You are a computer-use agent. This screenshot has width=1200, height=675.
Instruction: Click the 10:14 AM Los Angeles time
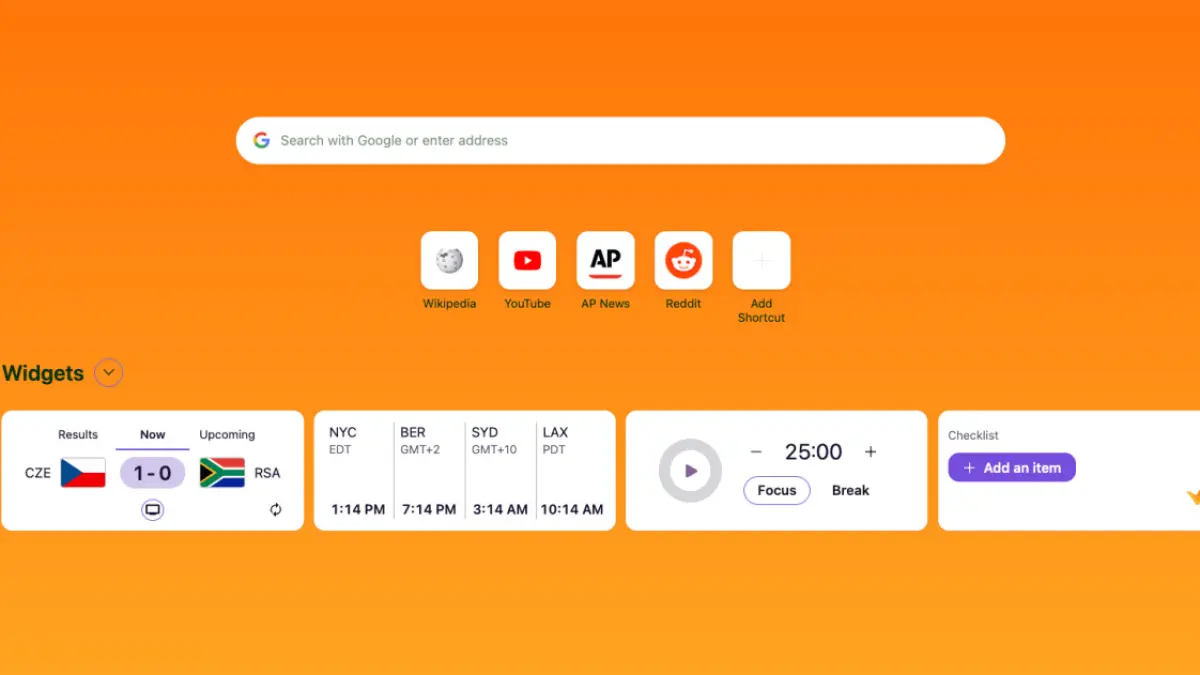572,509
